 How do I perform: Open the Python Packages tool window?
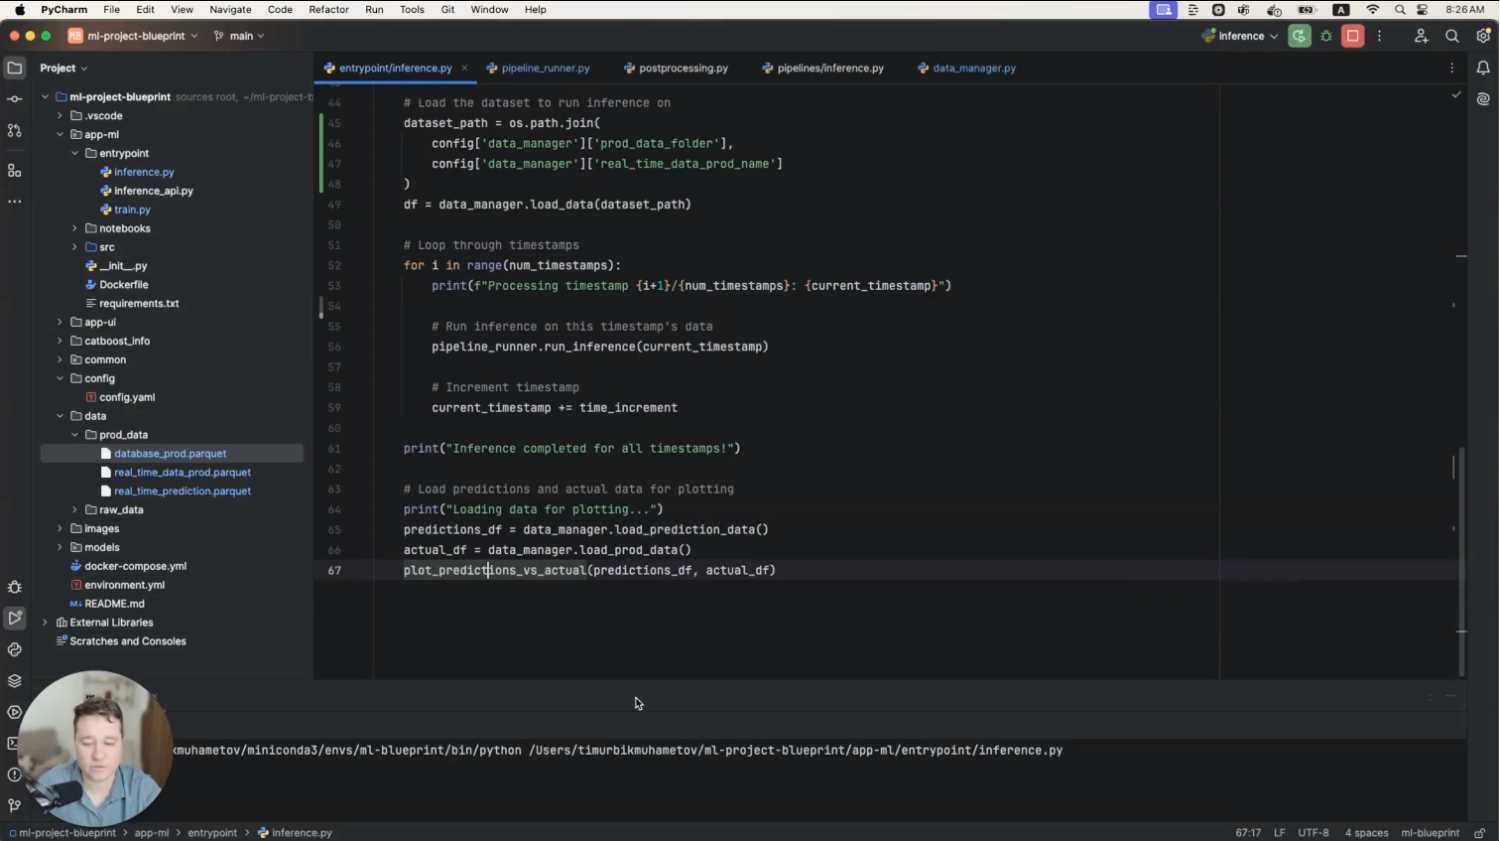pyautogui.click(x=14, y=681)
